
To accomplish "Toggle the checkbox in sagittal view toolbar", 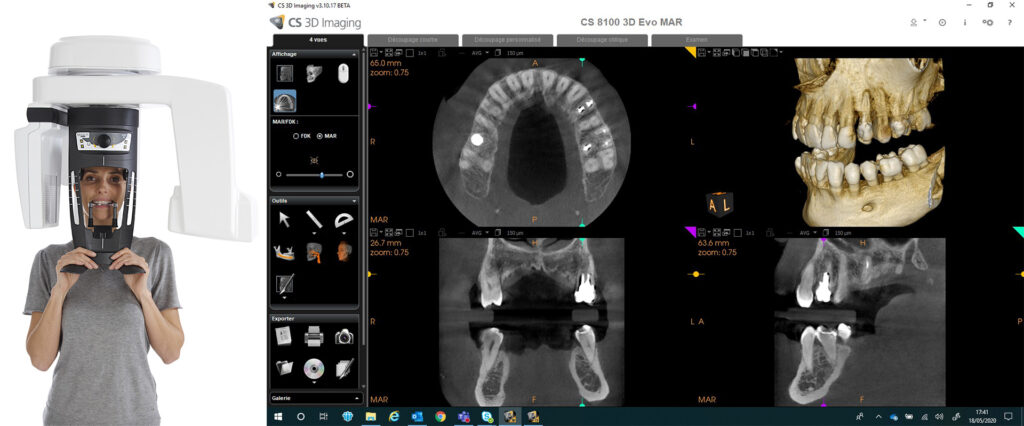I will (737, 233).
